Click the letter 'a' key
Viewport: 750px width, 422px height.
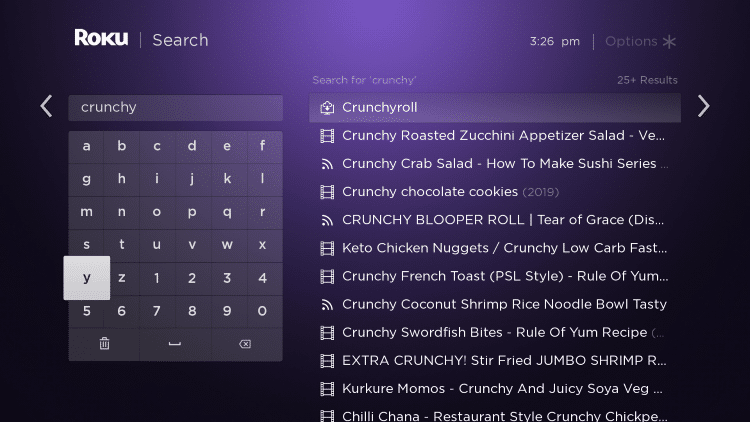click(86, 146)
